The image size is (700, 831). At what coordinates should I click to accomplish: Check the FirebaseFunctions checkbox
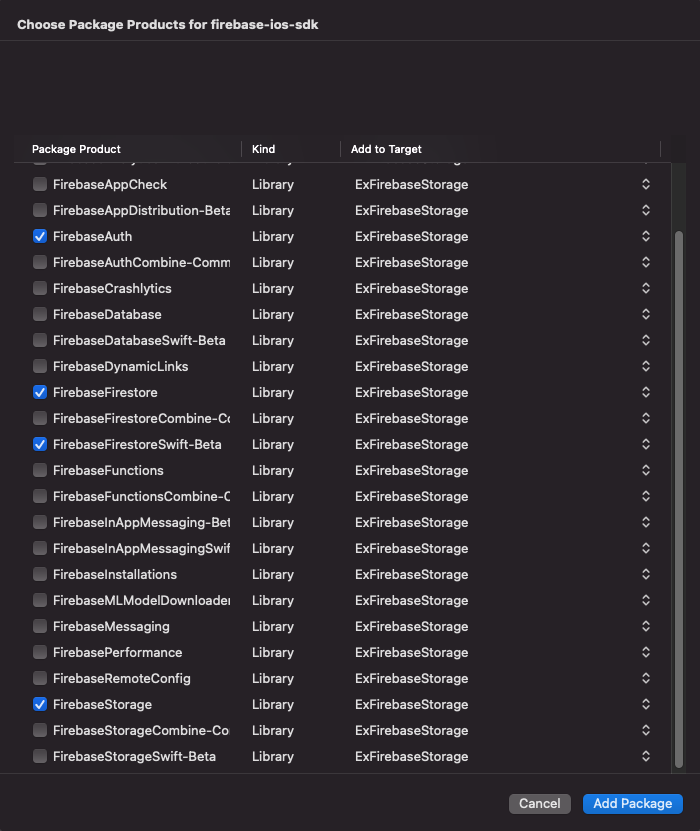(40, 470)
